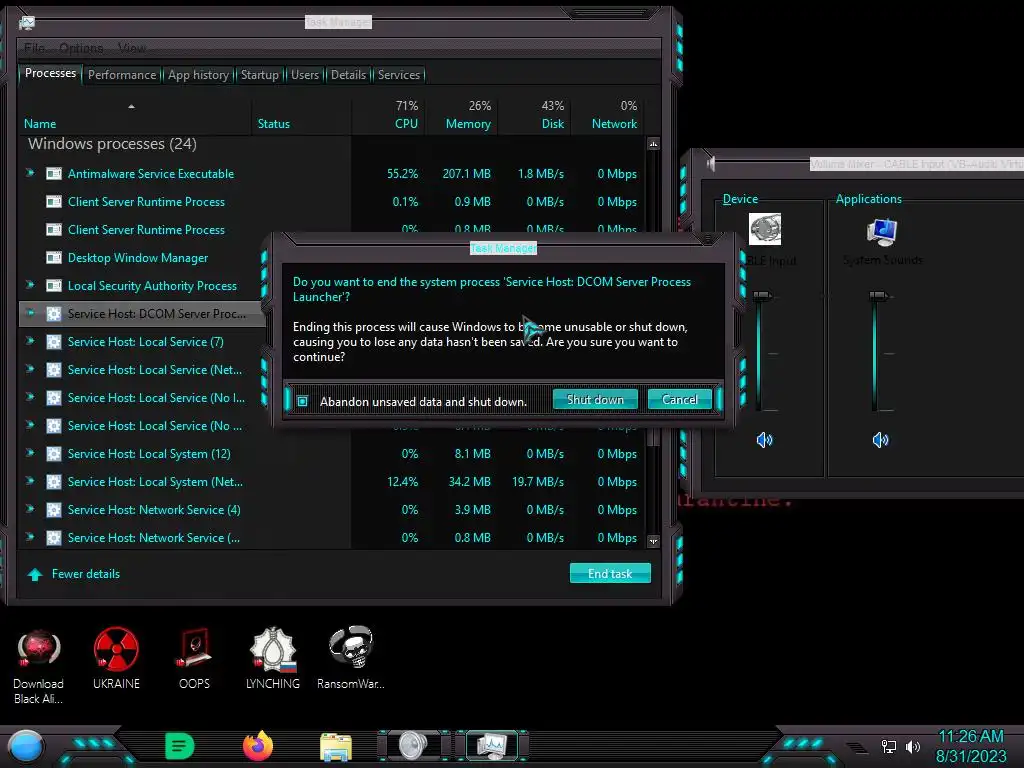Click the process list scroll-up arrow

point(653,144)
